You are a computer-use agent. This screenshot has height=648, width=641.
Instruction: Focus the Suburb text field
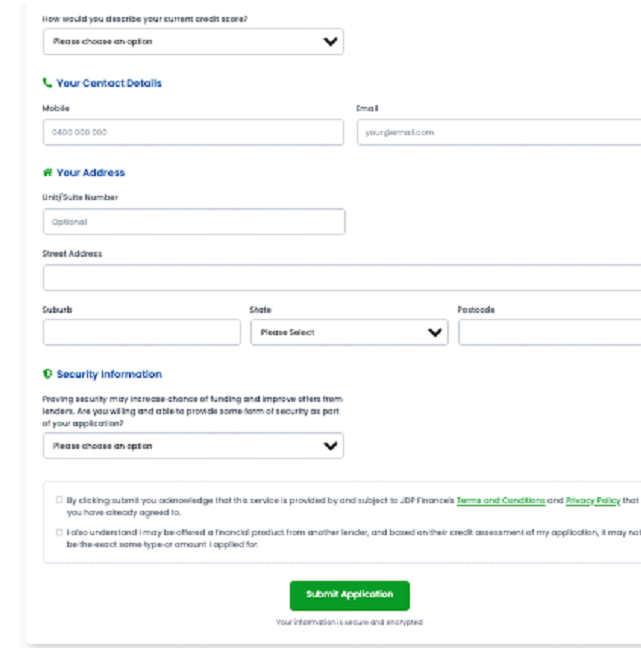point(141,332)
